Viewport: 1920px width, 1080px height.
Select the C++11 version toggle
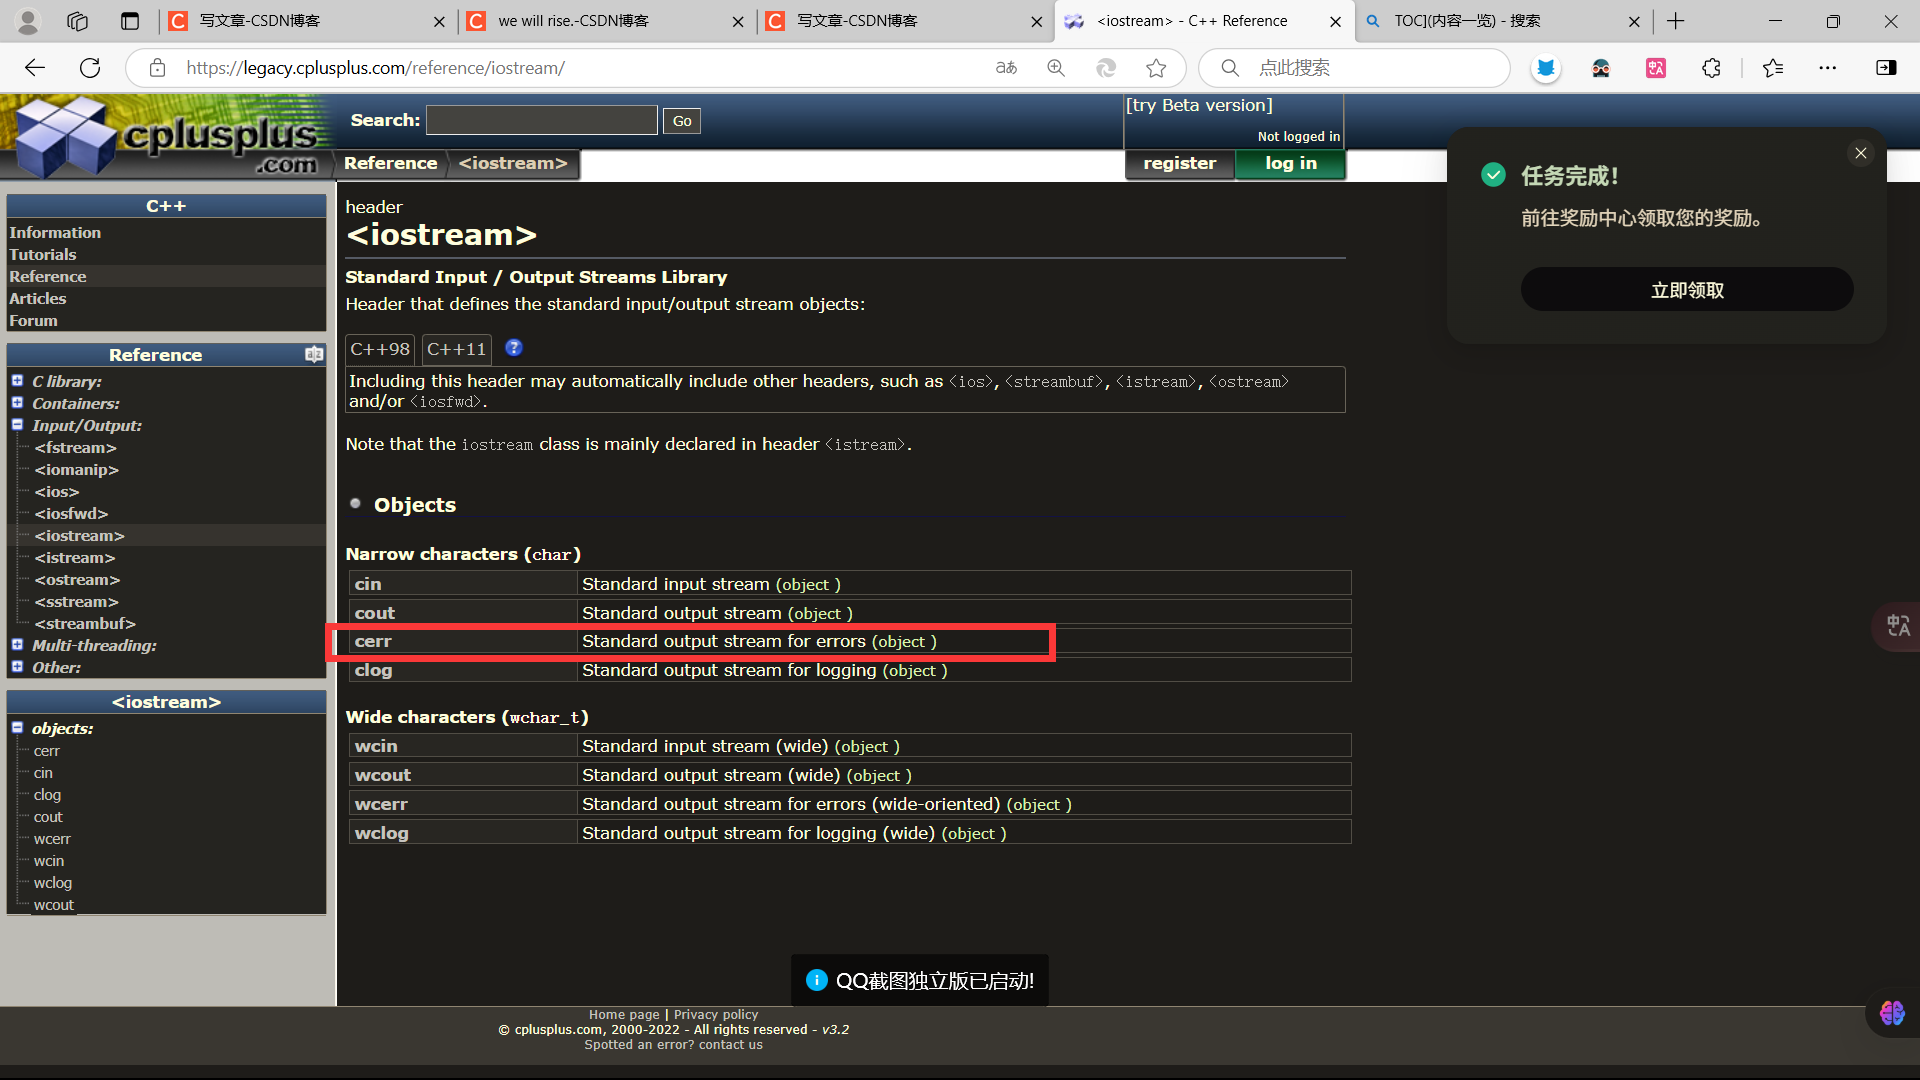(456, 350)
